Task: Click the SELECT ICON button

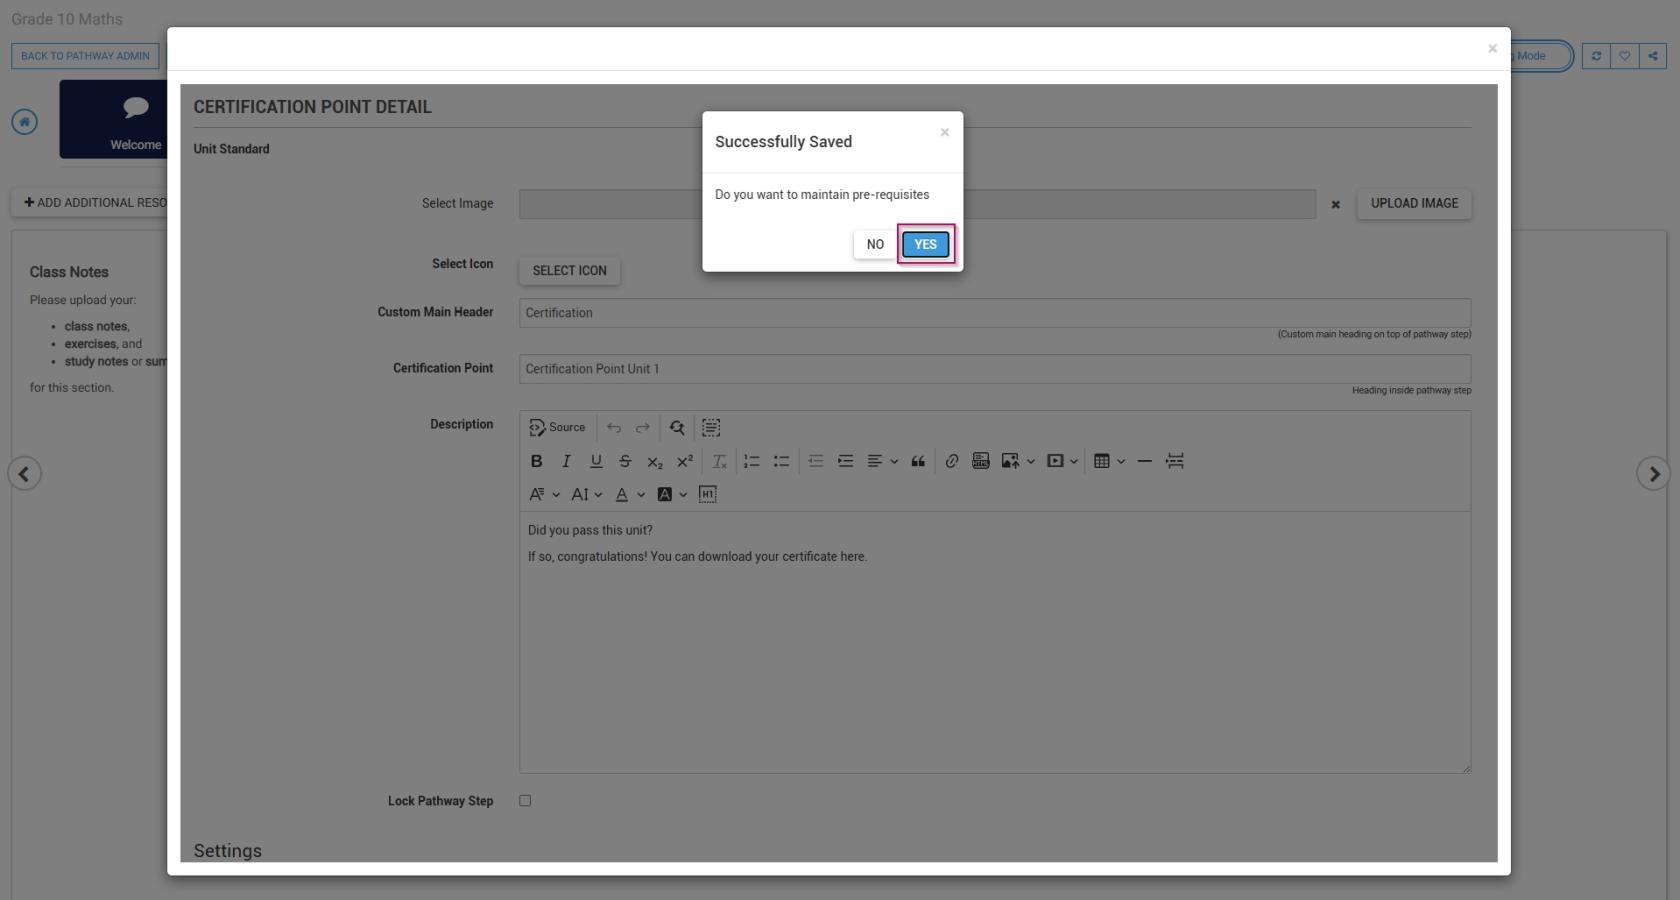Action: point(569,270)
